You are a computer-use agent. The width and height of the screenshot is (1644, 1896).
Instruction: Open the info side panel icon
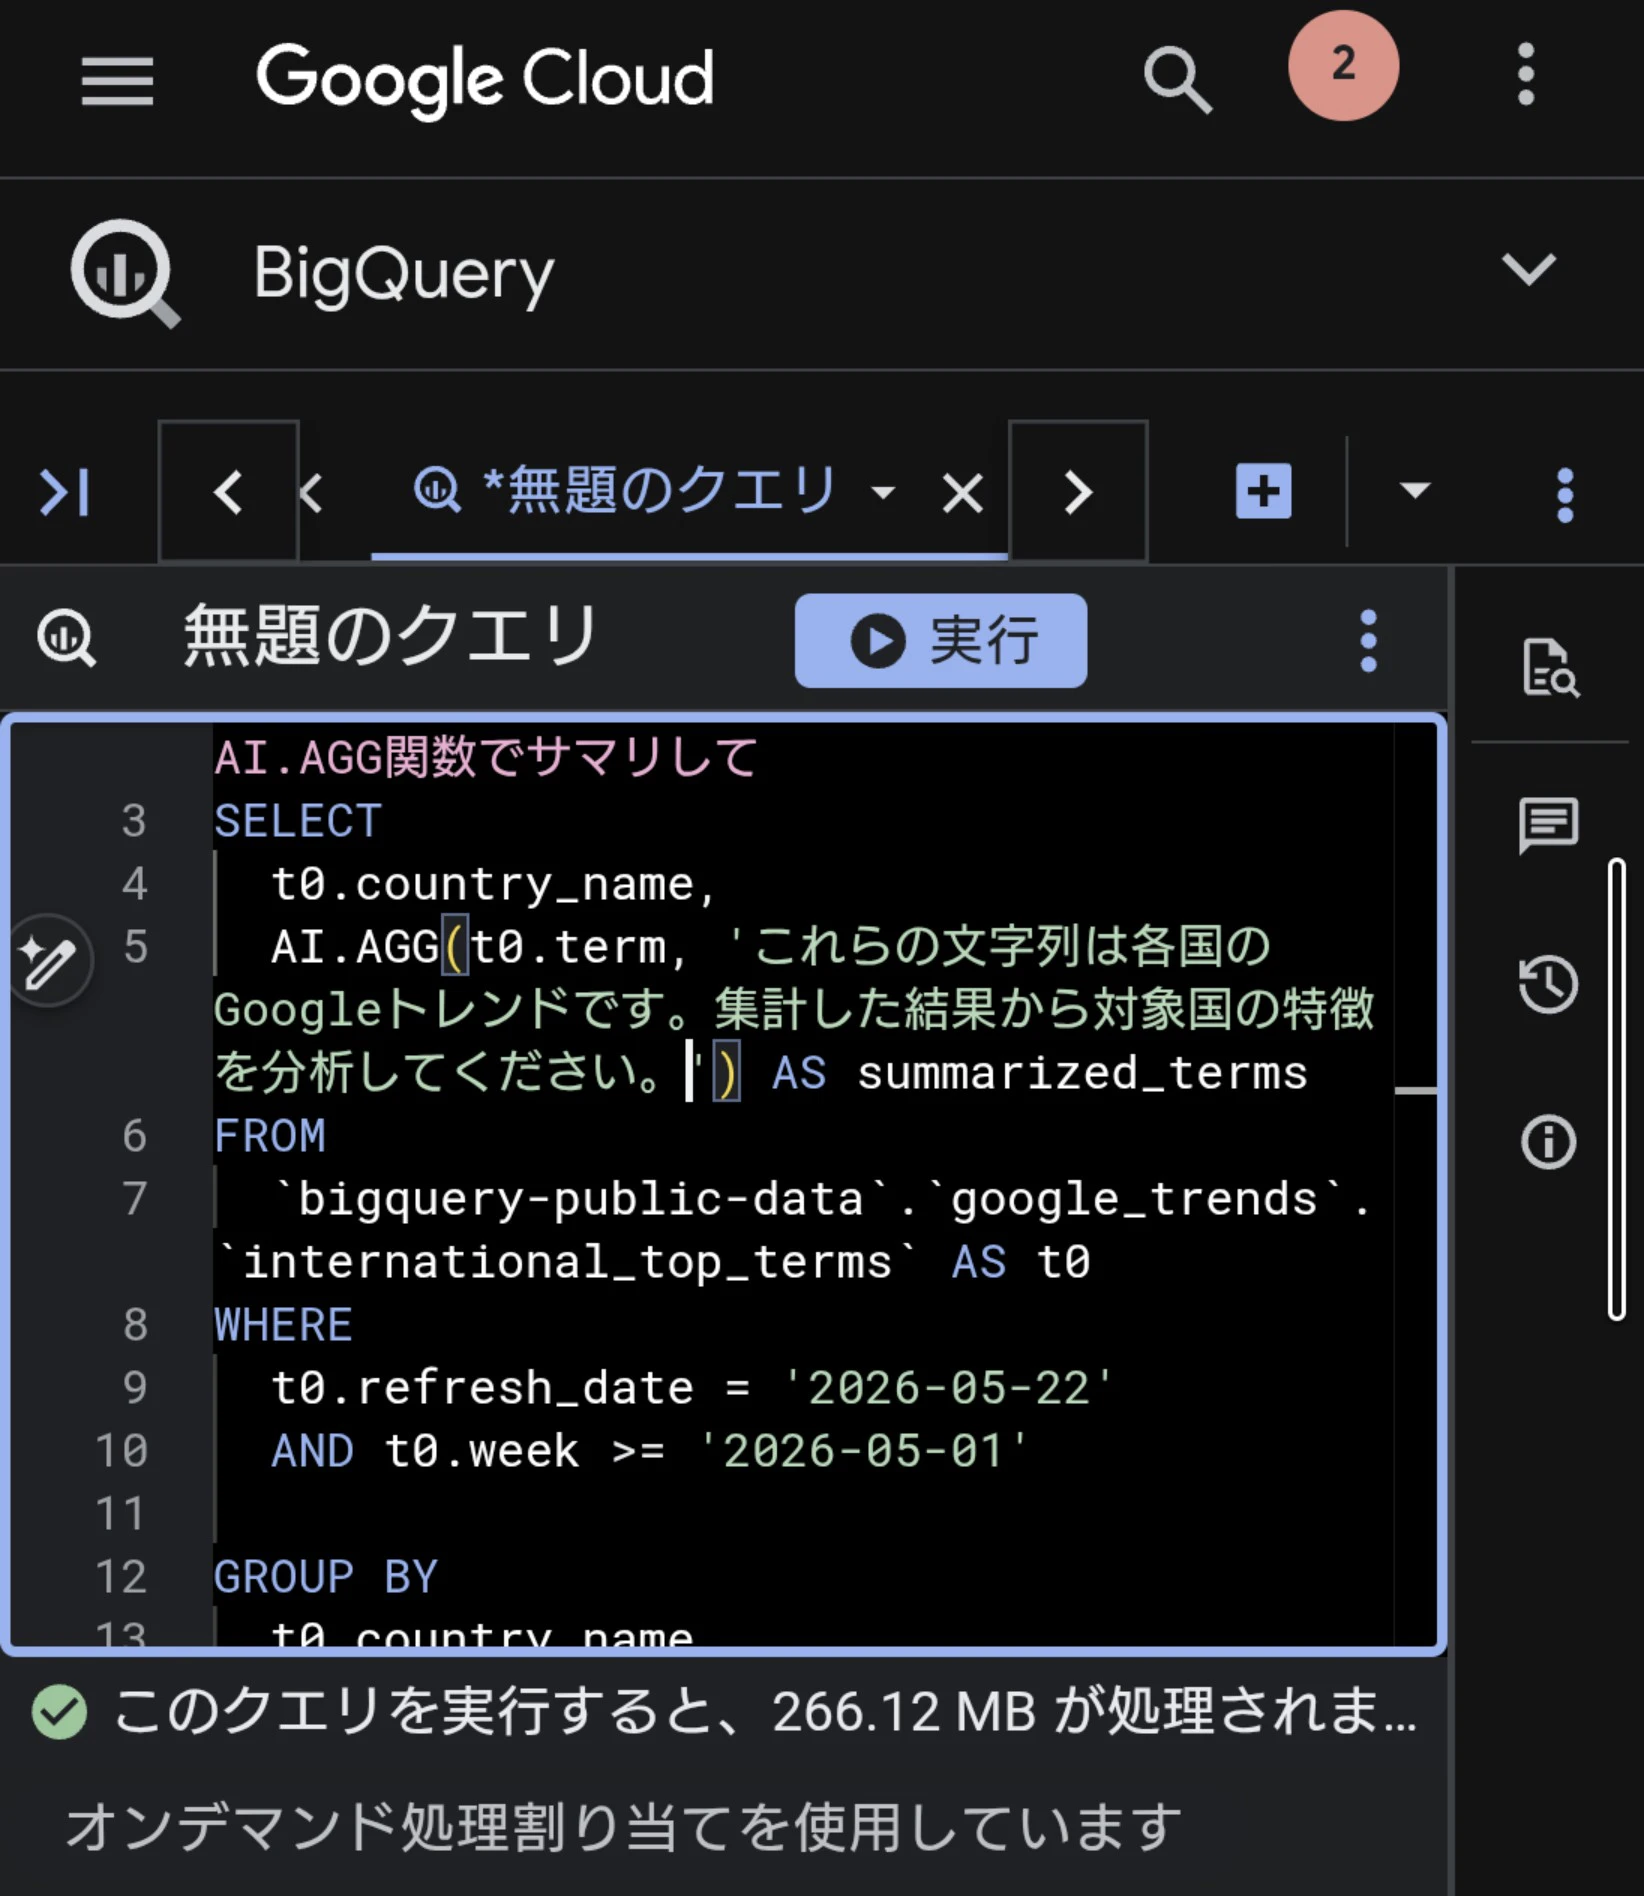pyautogui.click(x=1548, y=1142)
